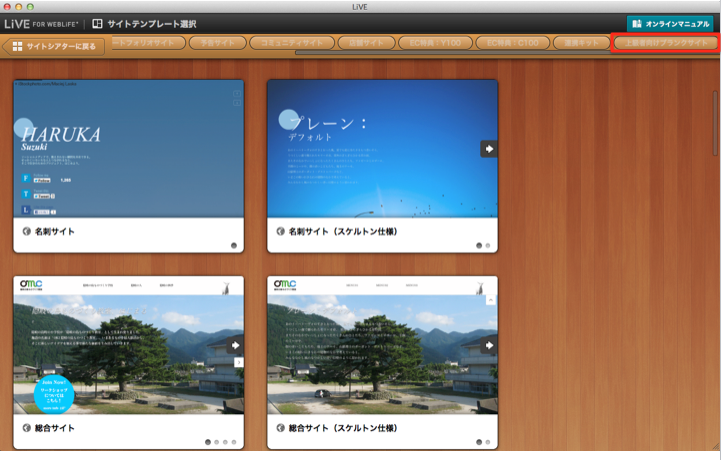Click the book icon in オンラインマニュアル
721x460 pixels.
pyautogui.click(x=636, y=24)
